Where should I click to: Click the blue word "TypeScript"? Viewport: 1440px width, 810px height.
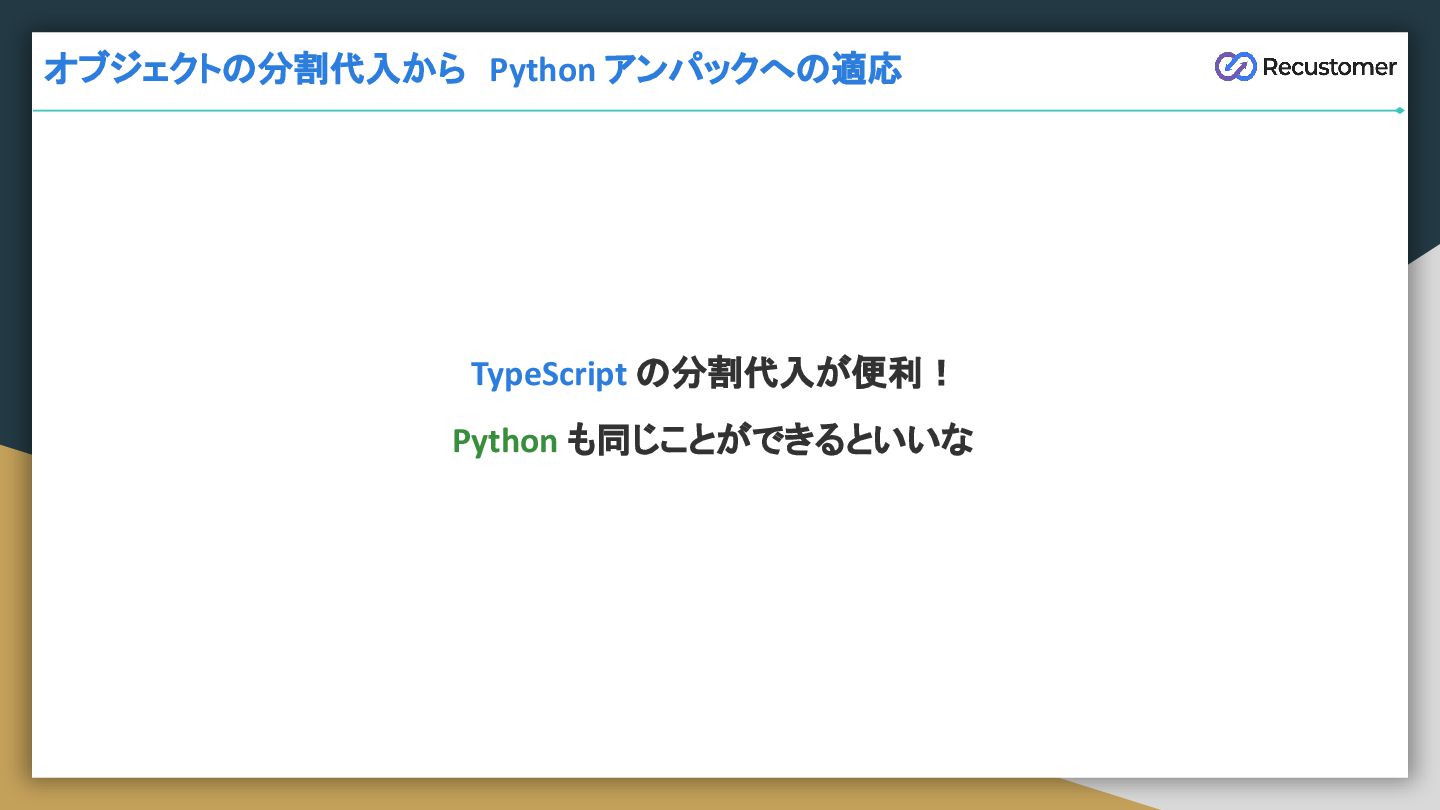tap(549, 375)
